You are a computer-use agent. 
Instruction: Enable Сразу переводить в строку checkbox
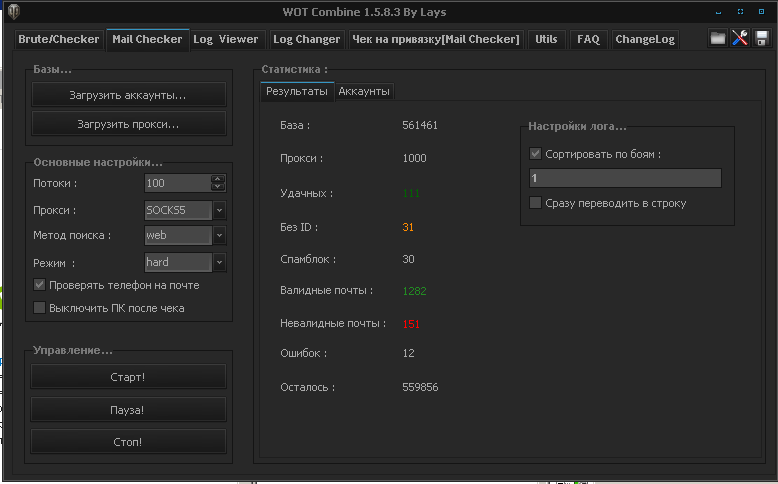(x=535, y=203)
